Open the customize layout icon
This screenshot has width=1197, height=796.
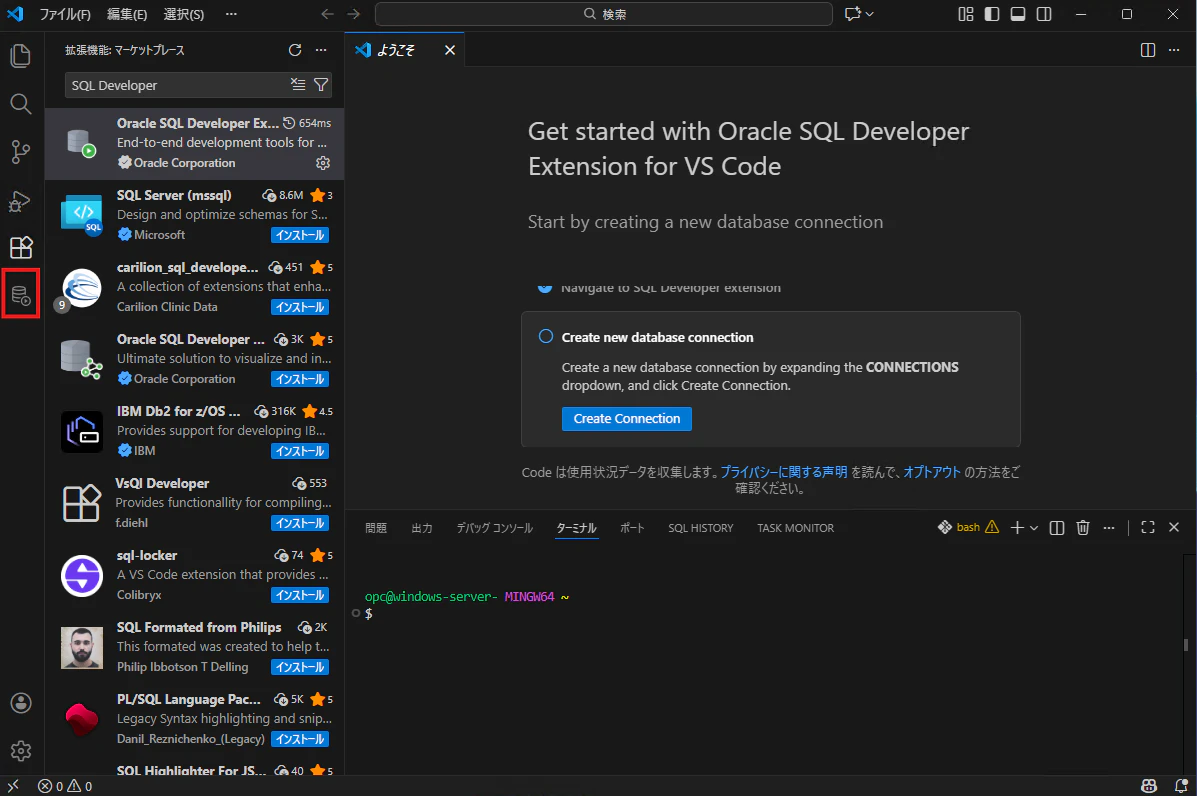pos(966,14)
